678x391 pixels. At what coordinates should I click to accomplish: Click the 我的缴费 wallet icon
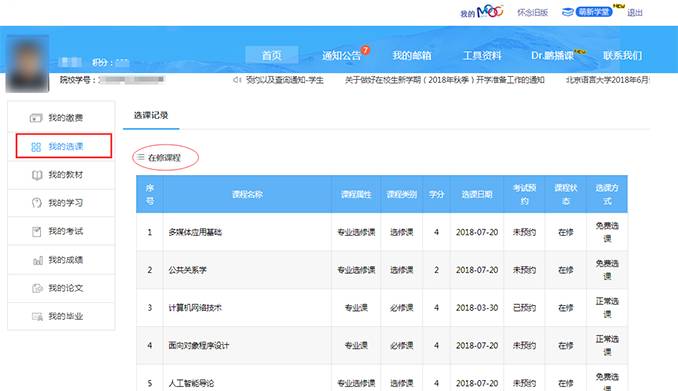36,118
